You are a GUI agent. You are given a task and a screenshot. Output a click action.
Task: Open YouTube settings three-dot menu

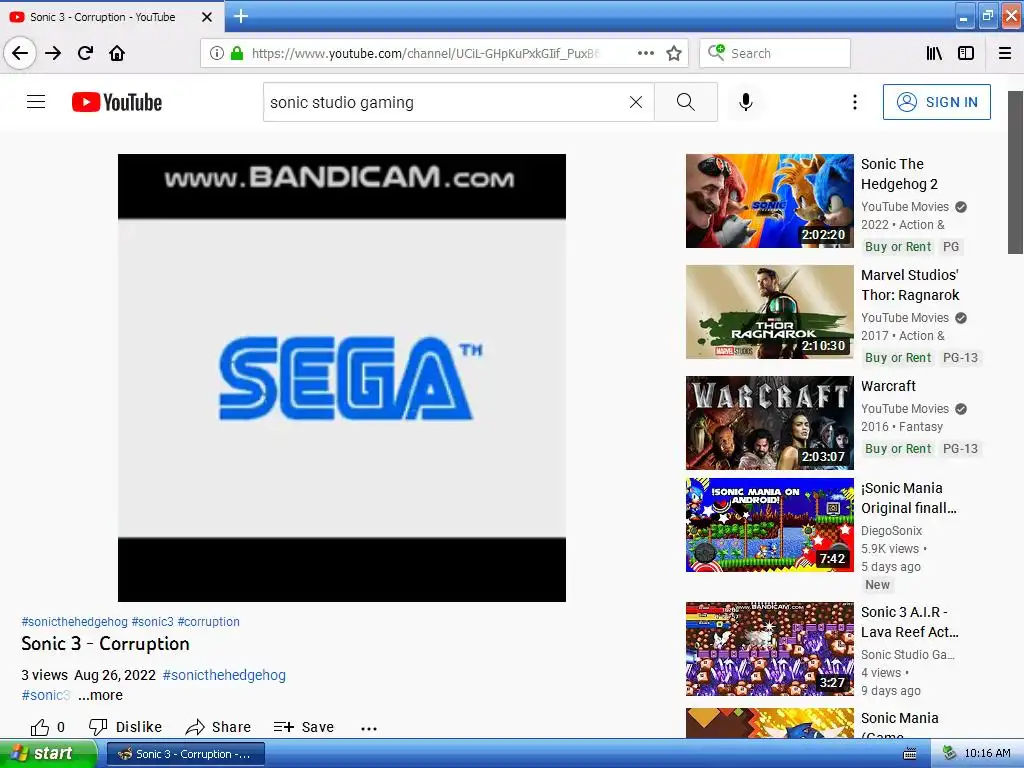coord(854,102)
